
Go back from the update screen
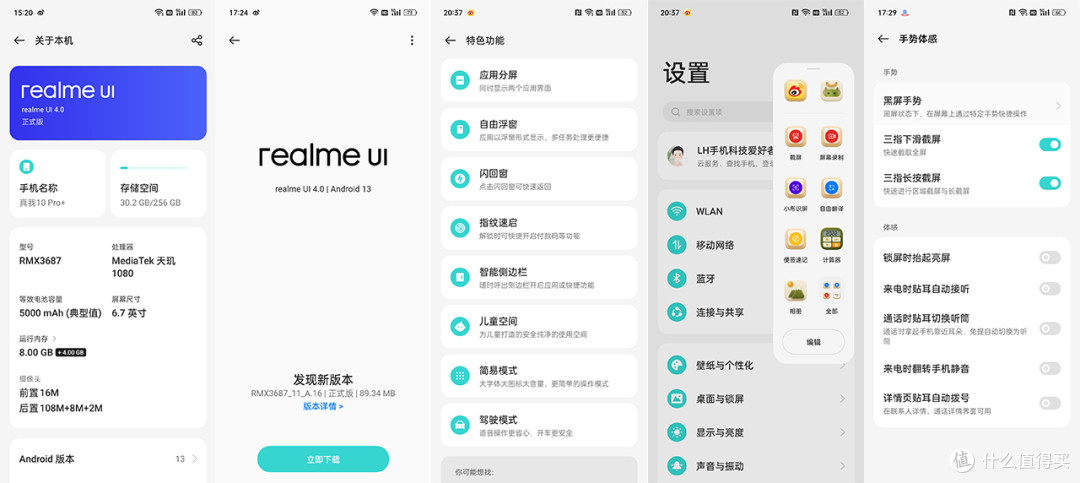[x=234, y=41]
